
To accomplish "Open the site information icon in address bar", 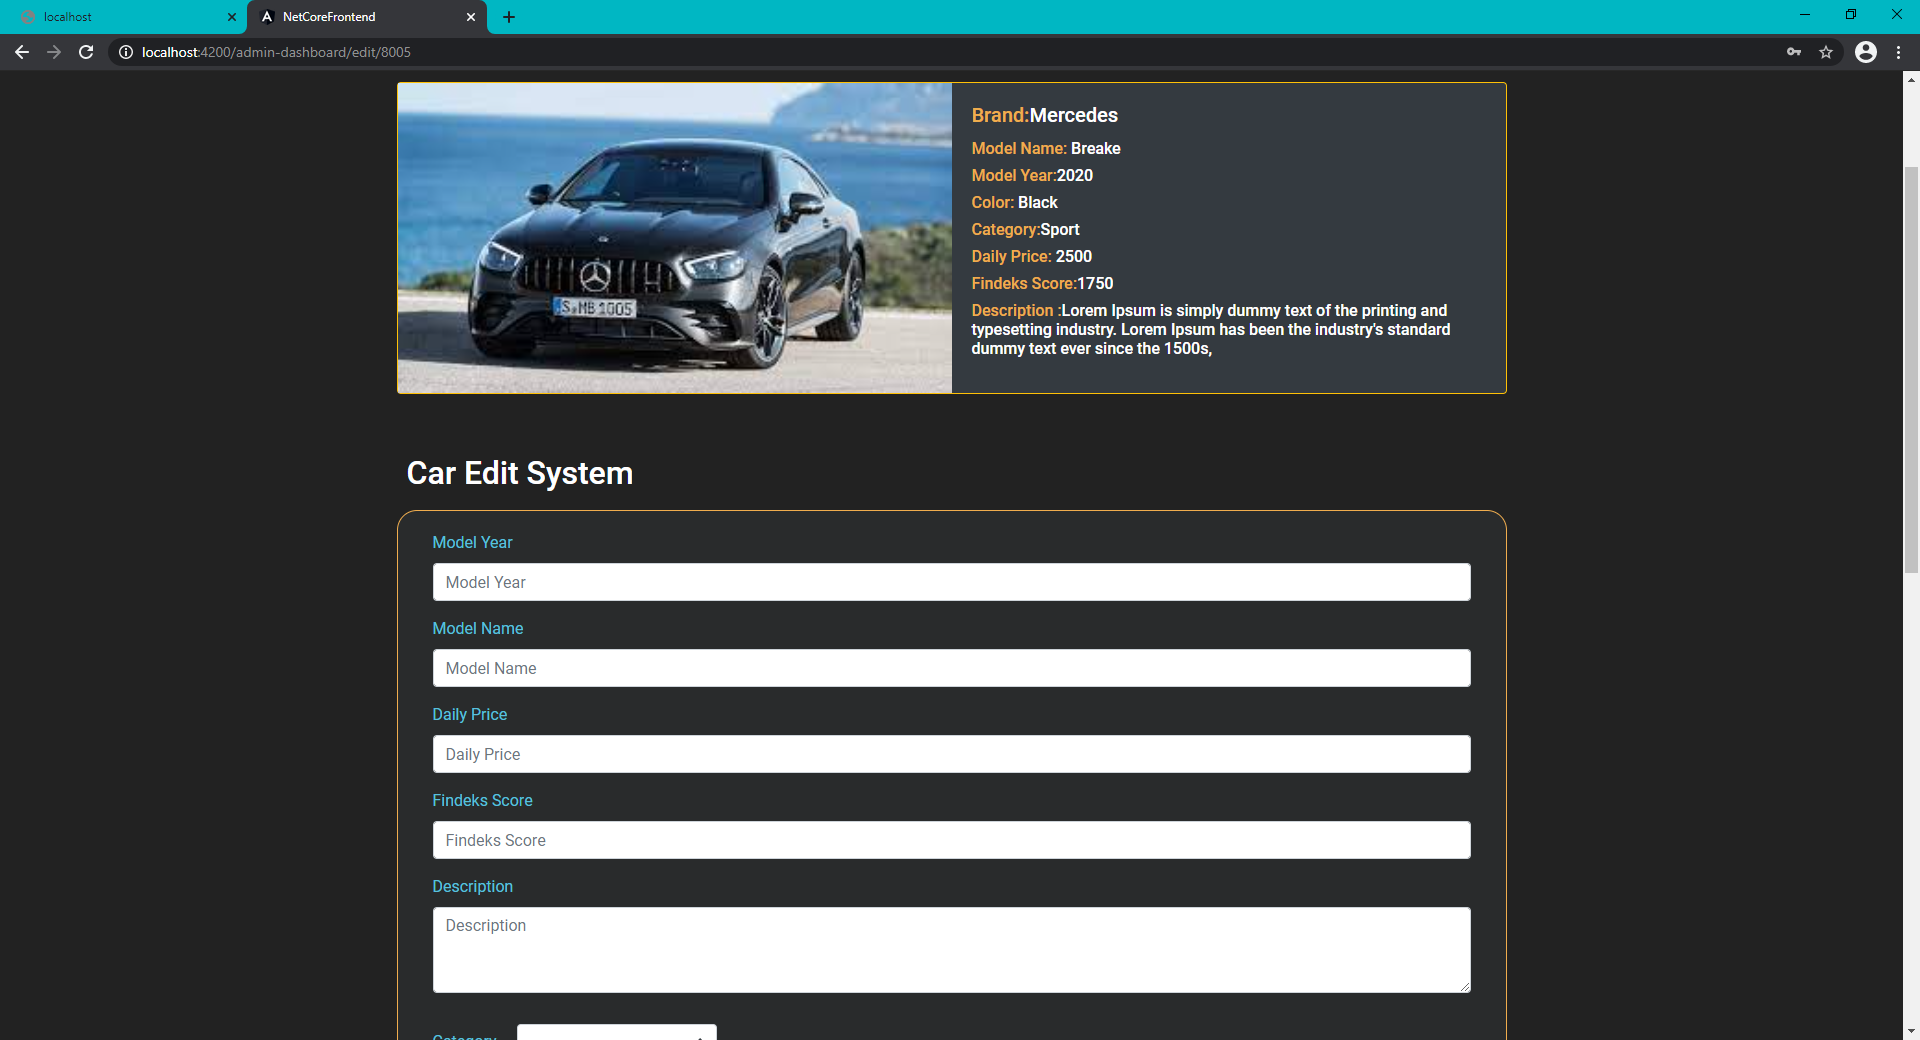I will pyautogui.click(x=126, y=52).
